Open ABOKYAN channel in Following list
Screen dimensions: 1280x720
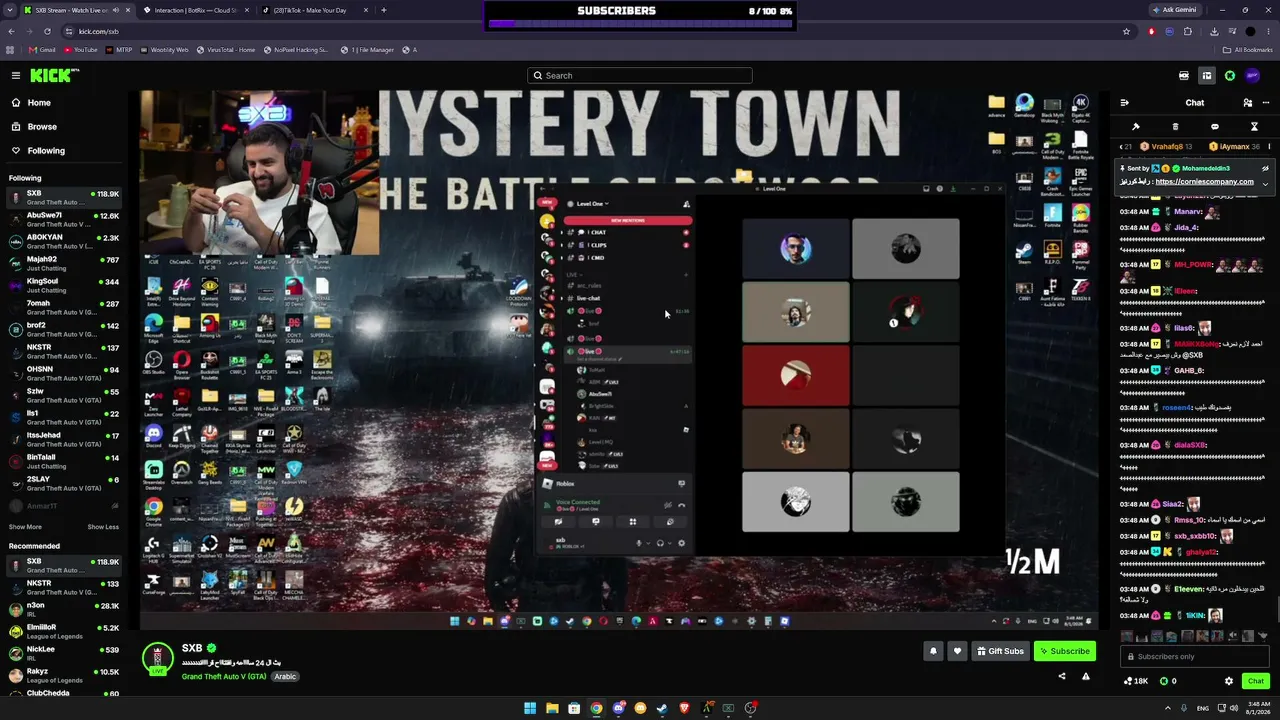click(64, 242)
